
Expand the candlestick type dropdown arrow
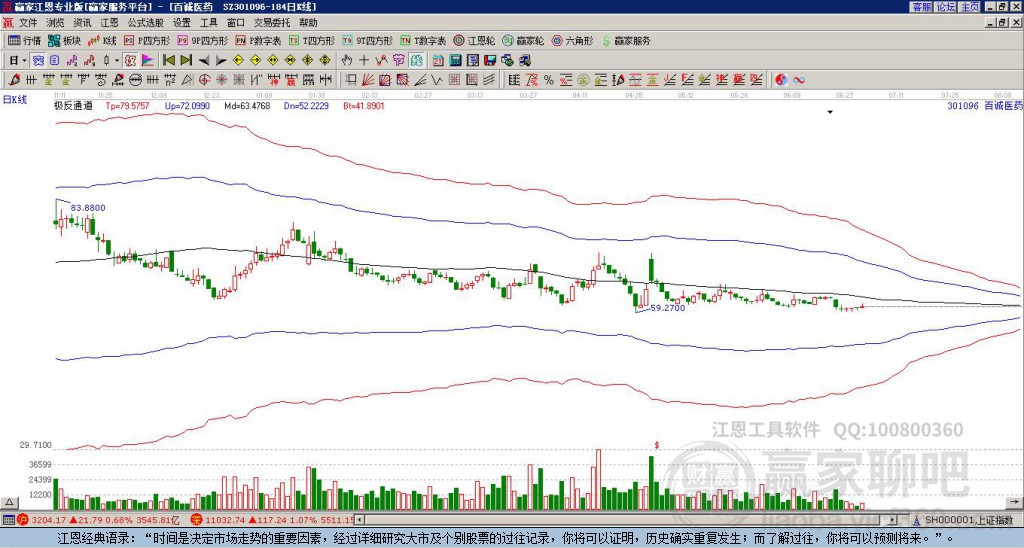117,61
